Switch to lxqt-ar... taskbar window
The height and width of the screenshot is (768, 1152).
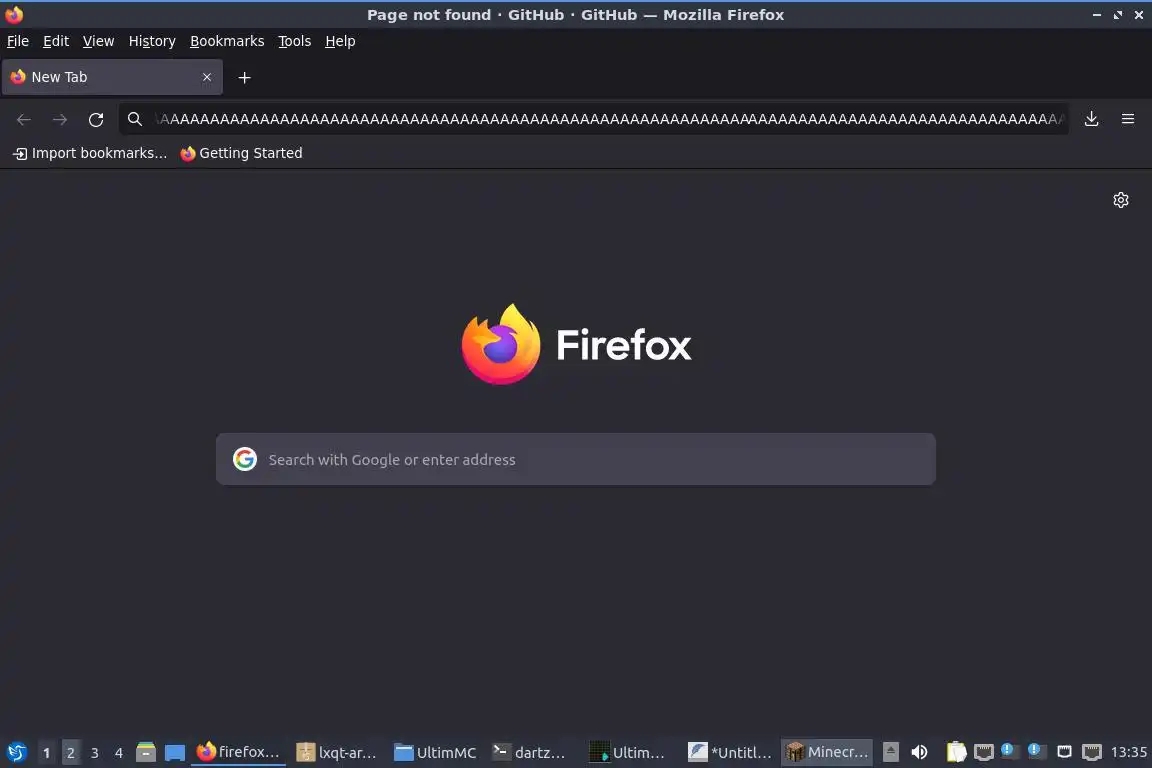click(x=336, y=753)
